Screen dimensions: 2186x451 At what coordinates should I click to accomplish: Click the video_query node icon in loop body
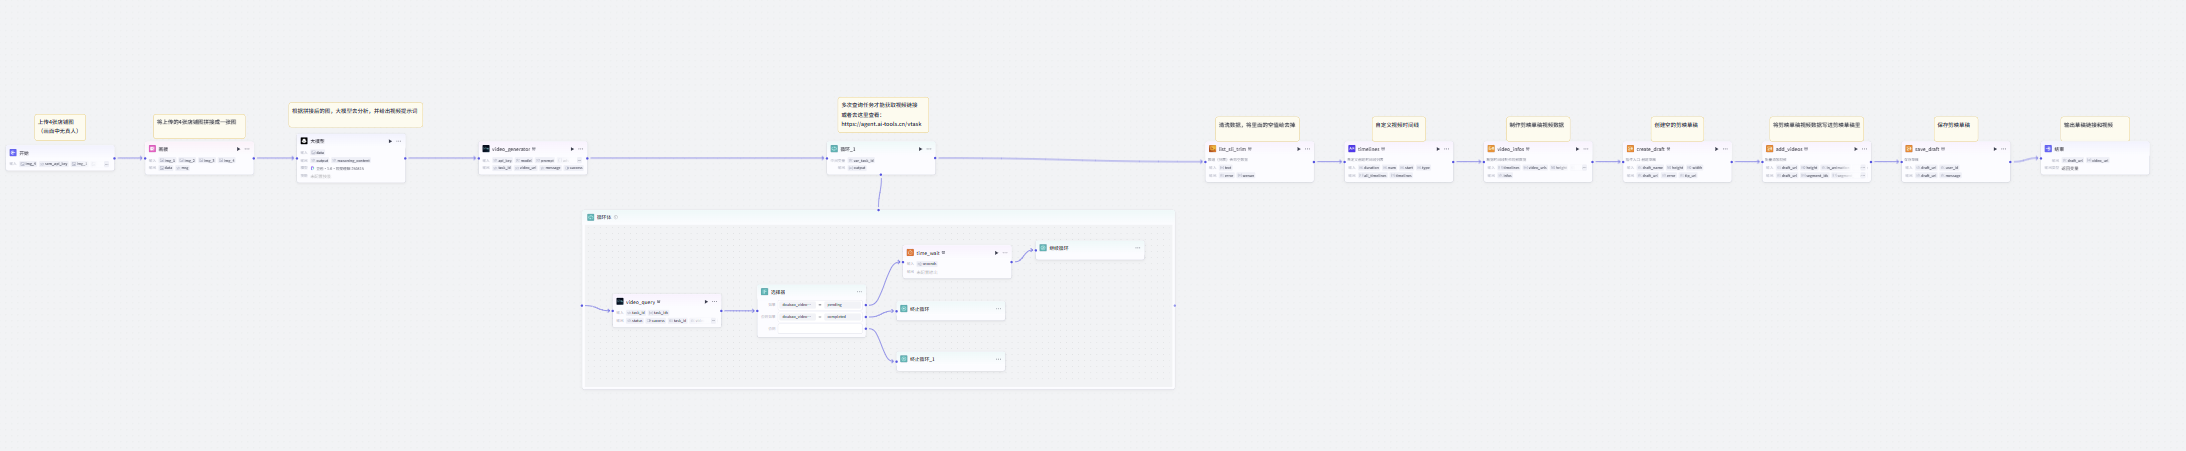(x=620, y=301)
